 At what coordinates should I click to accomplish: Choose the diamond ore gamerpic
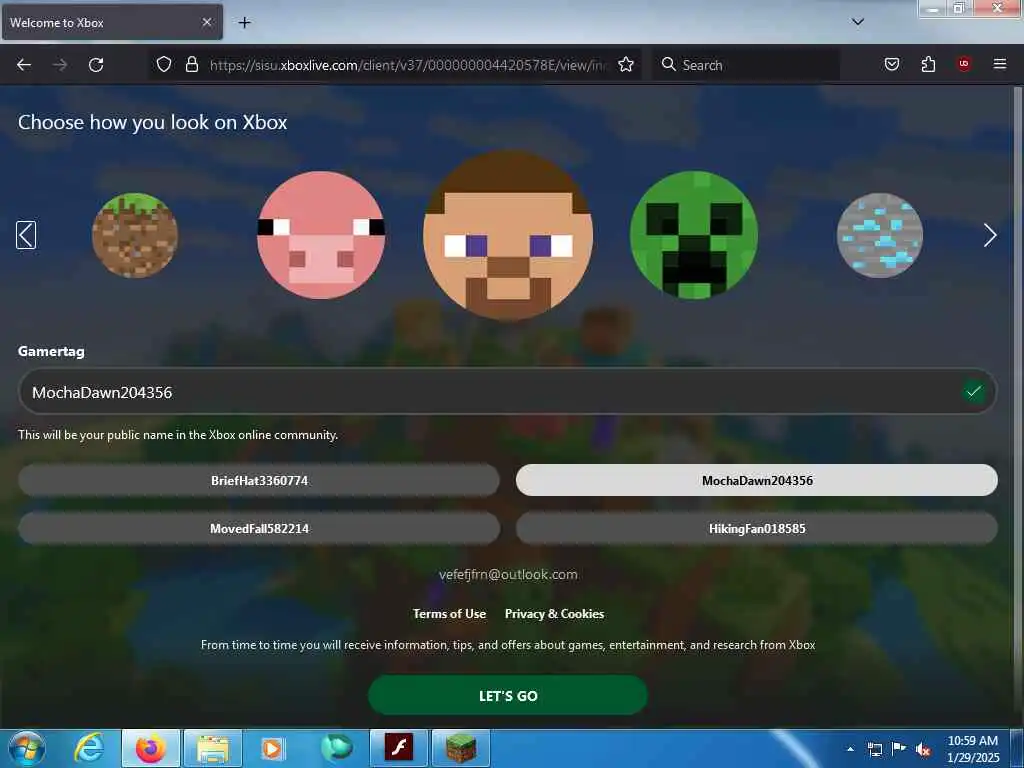point(880,235)
